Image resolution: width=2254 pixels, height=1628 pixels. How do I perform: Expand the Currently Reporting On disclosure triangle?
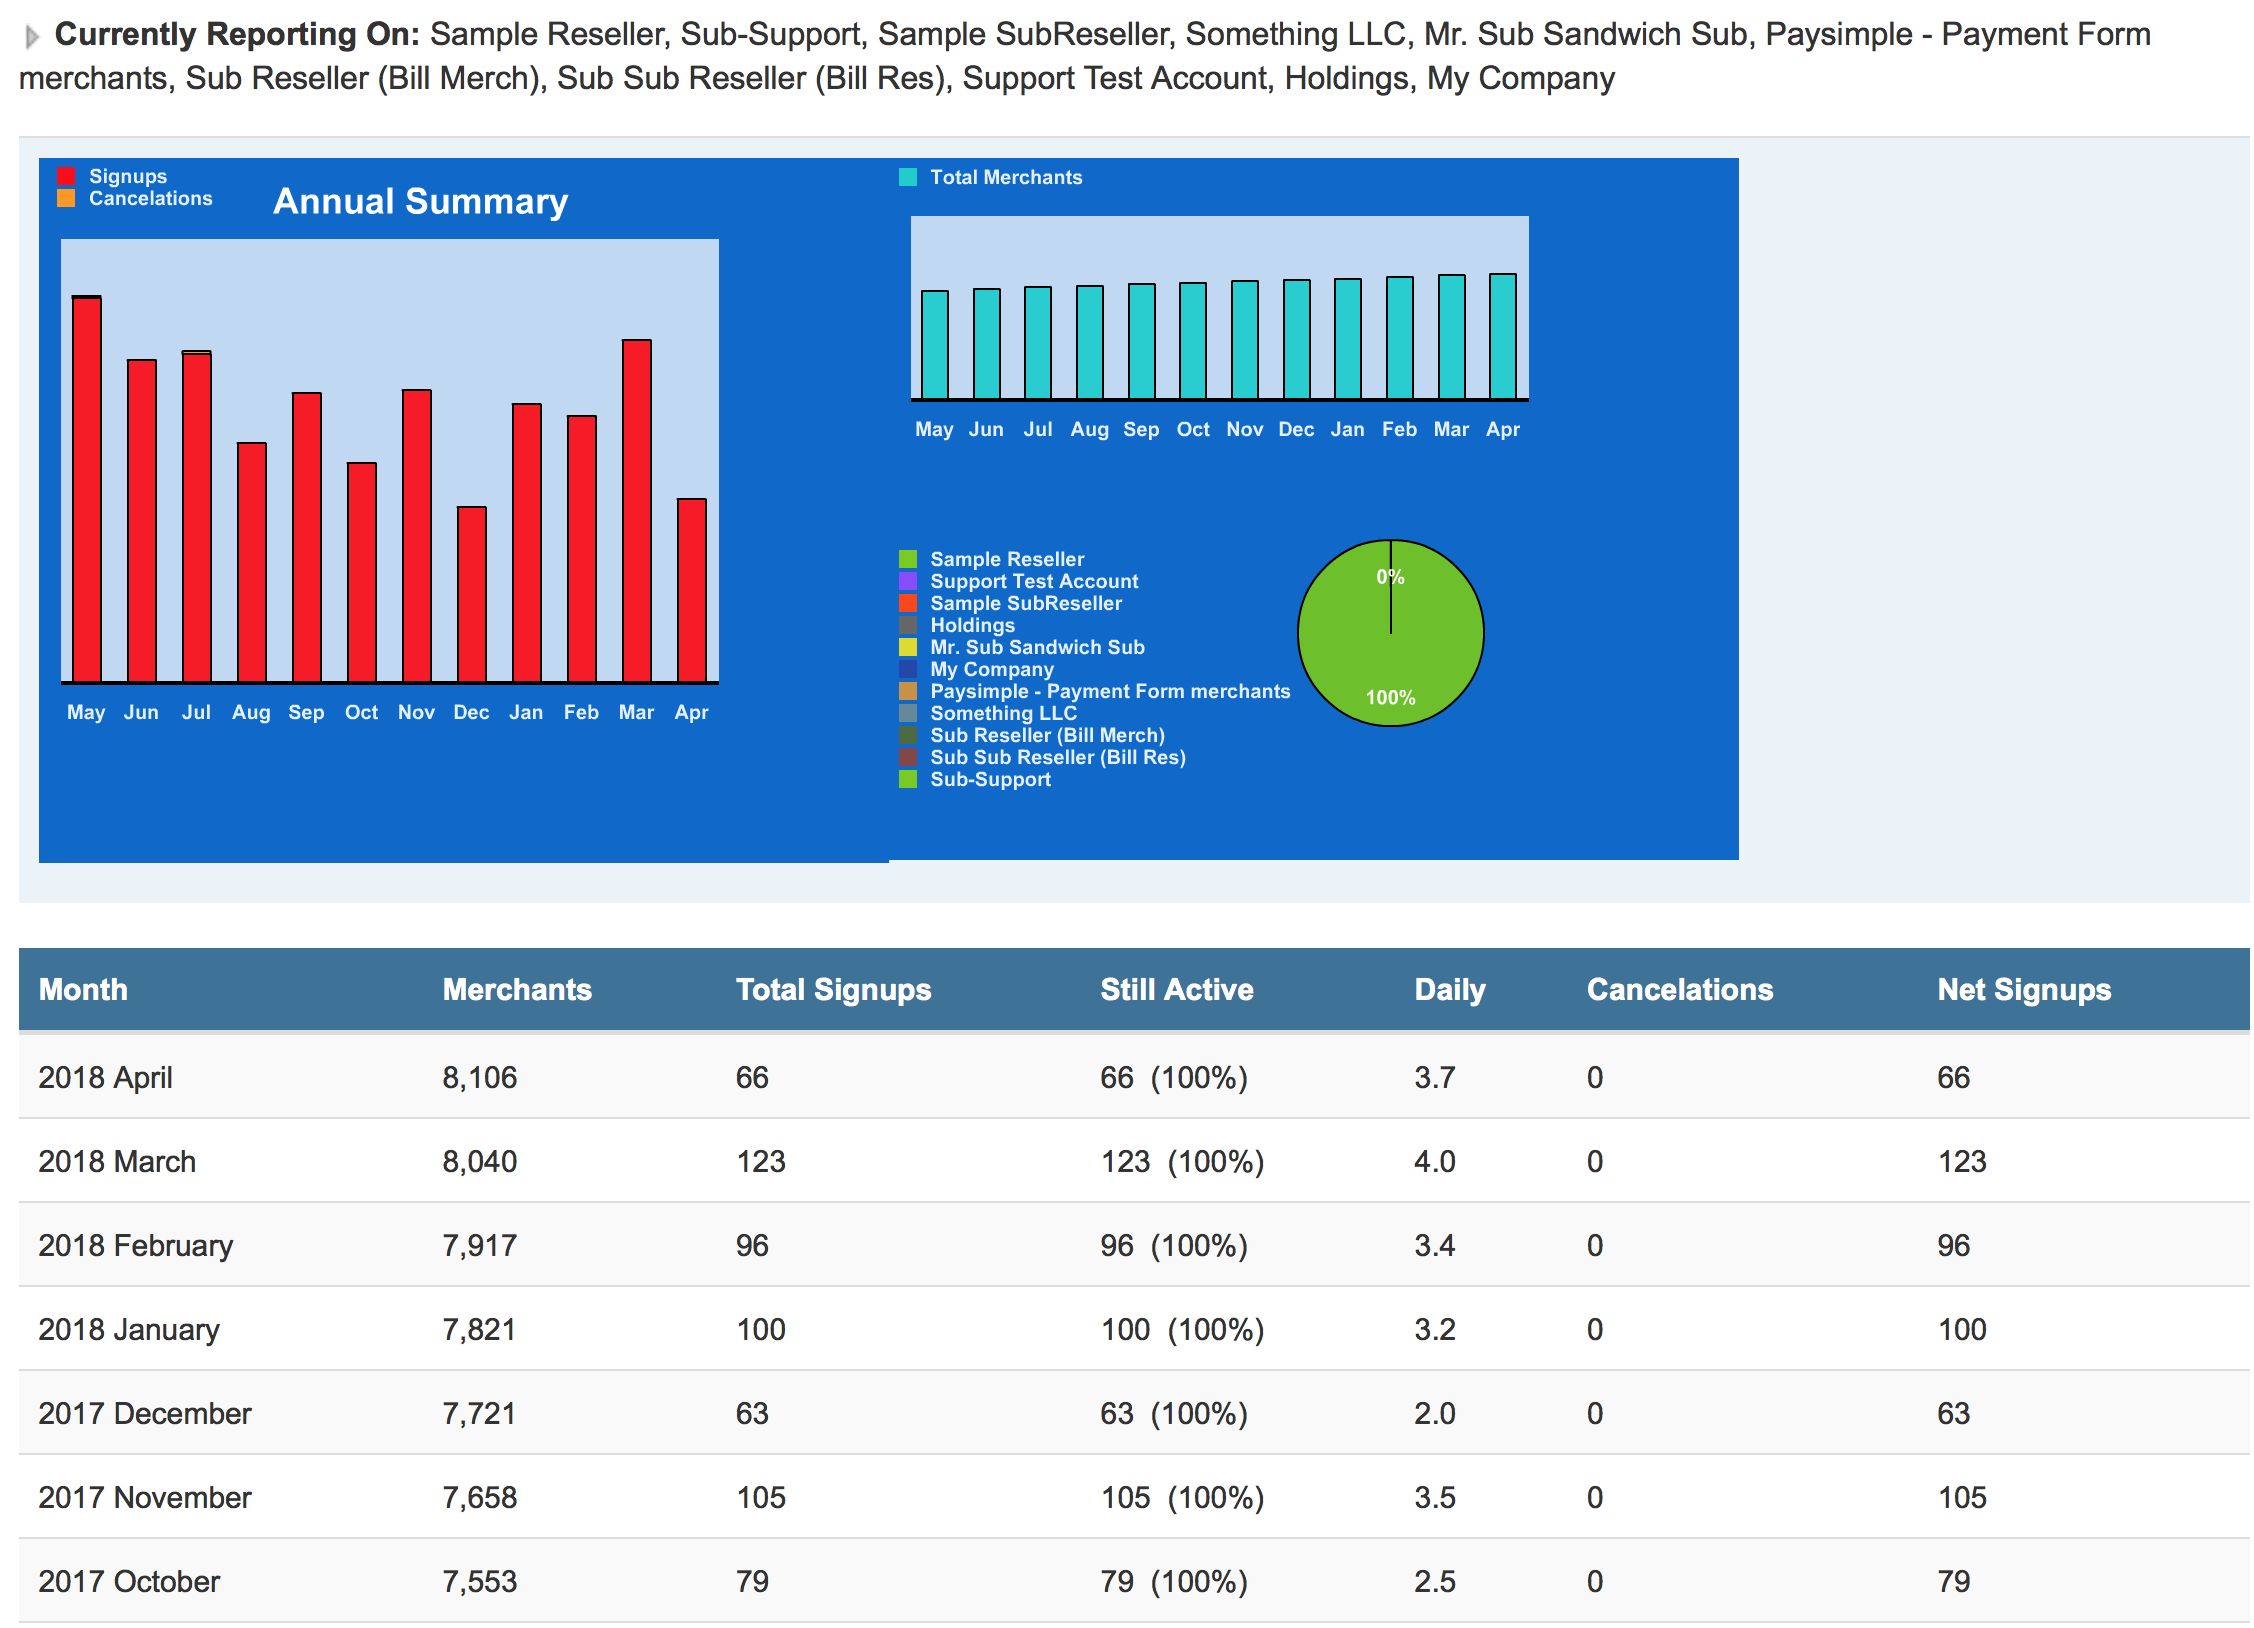31,37
